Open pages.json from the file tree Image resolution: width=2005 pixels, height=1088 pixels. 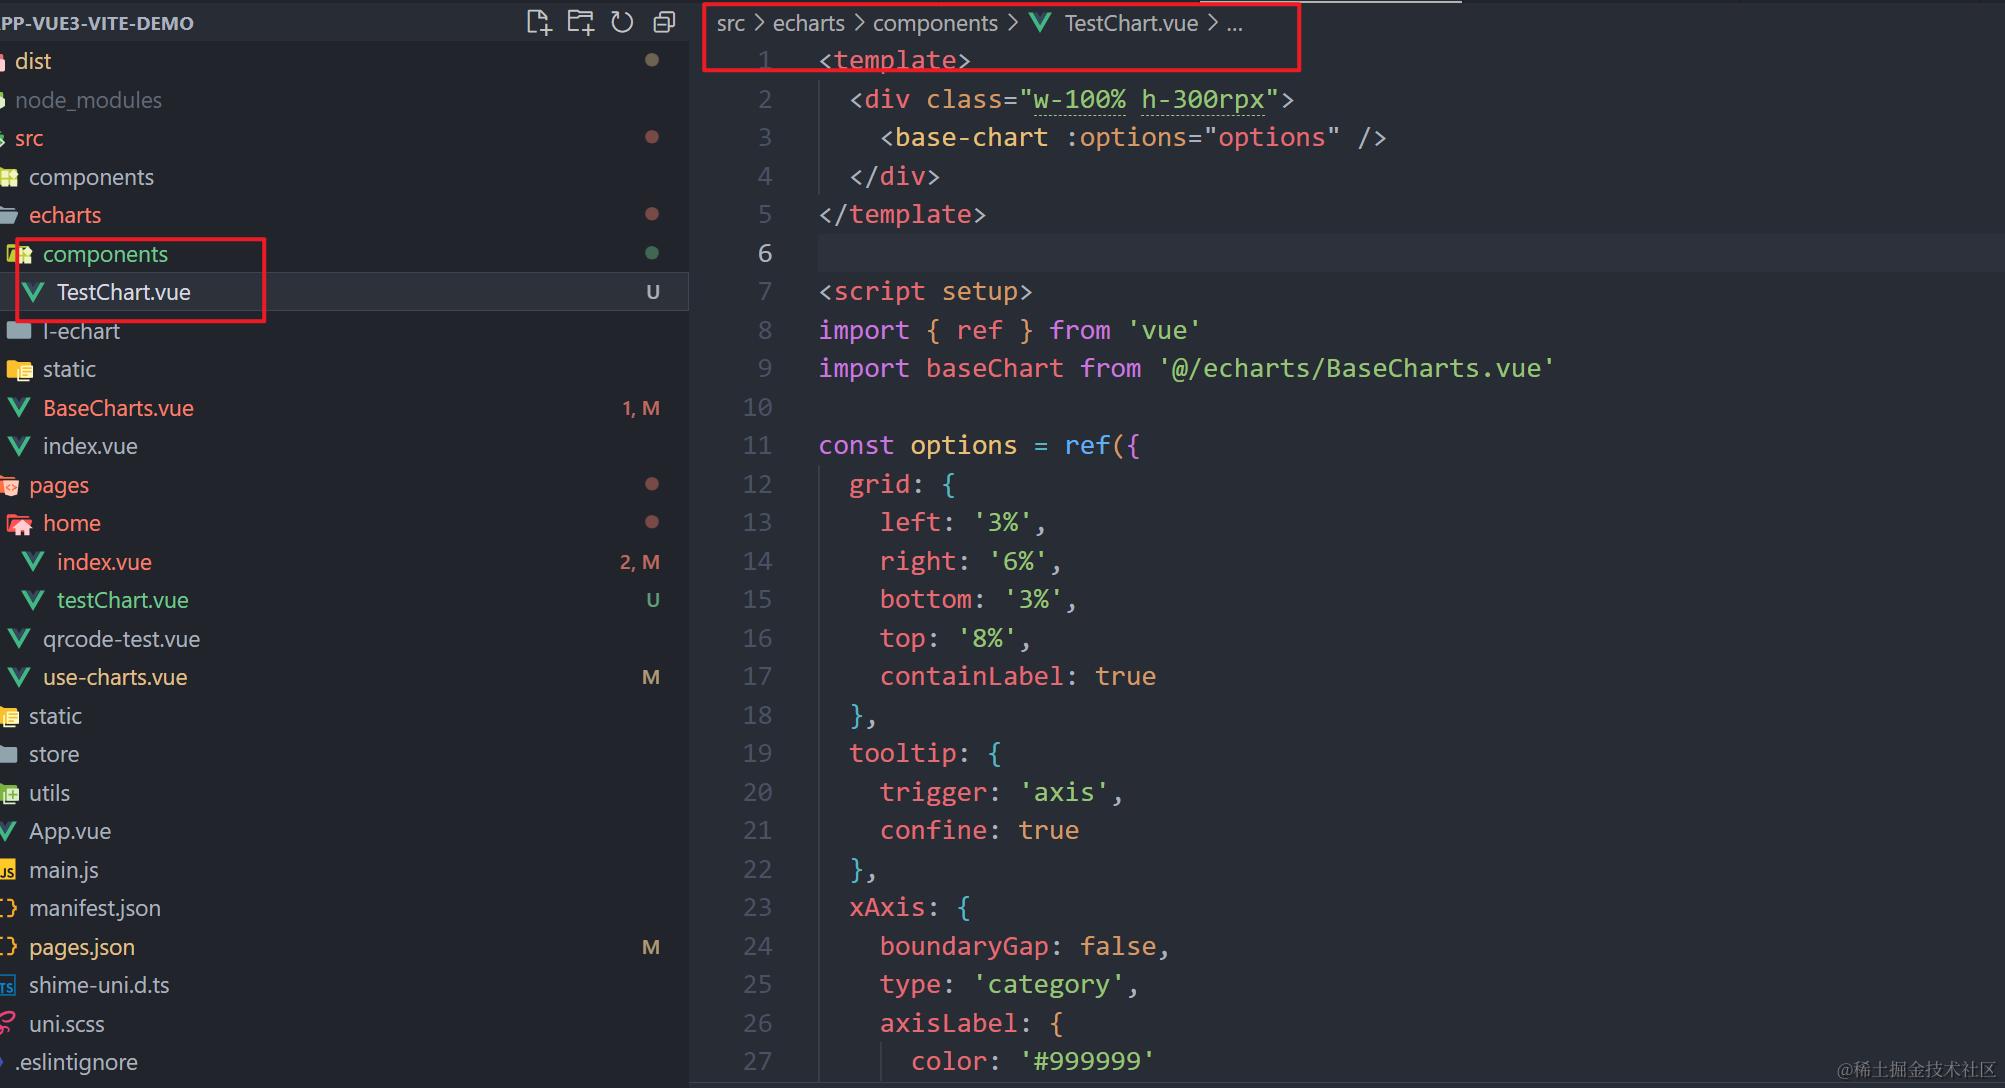[82, 947]
